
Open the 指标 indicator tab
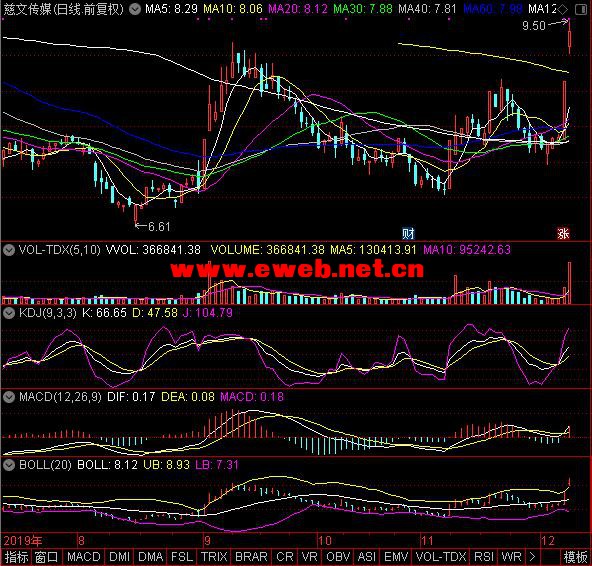point(16,557)
